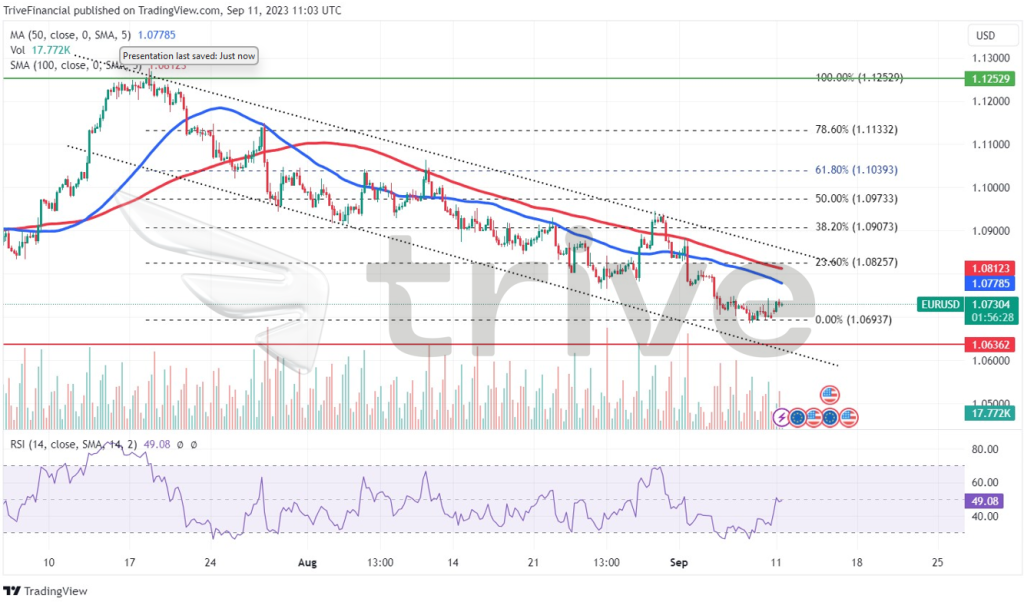Click the date '24' on the time axis
1024x602 pixels.
pyautogui.click(x=210, y=562)
